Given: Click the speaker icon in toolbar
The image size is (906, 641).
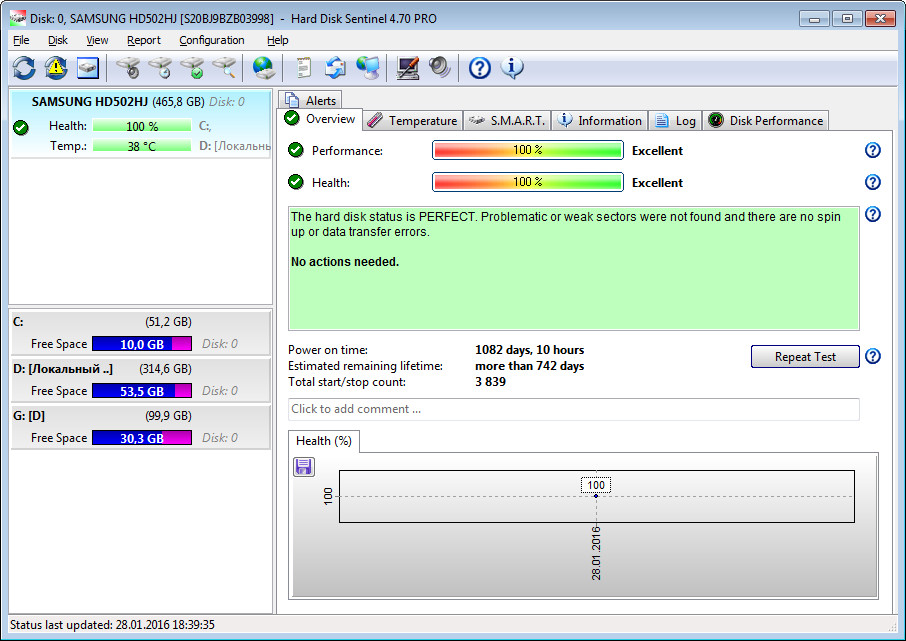Looking at the screenshot, I should [x=440, y=68].
